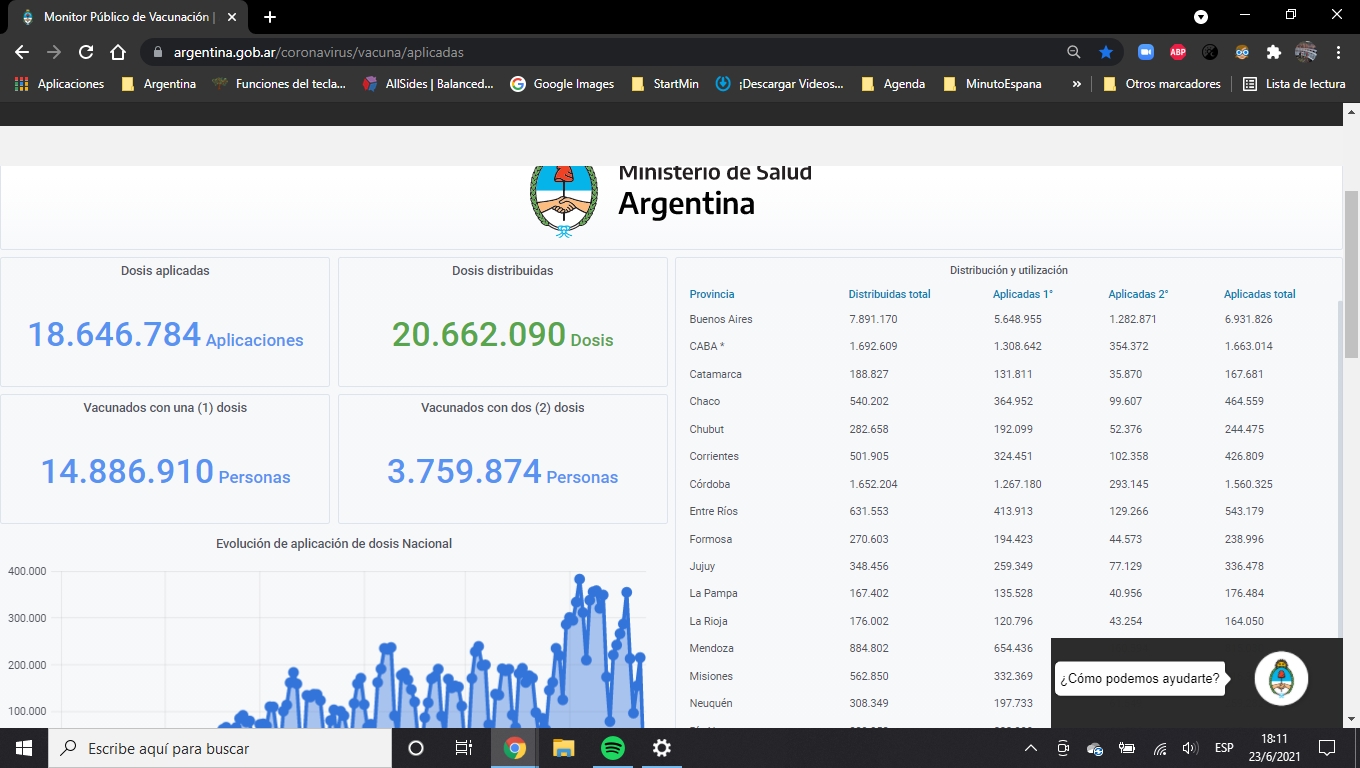This screenshot has width=1360, height=768.
Task: Open the Argentina bookmarks folder
Action: (159, 84)
